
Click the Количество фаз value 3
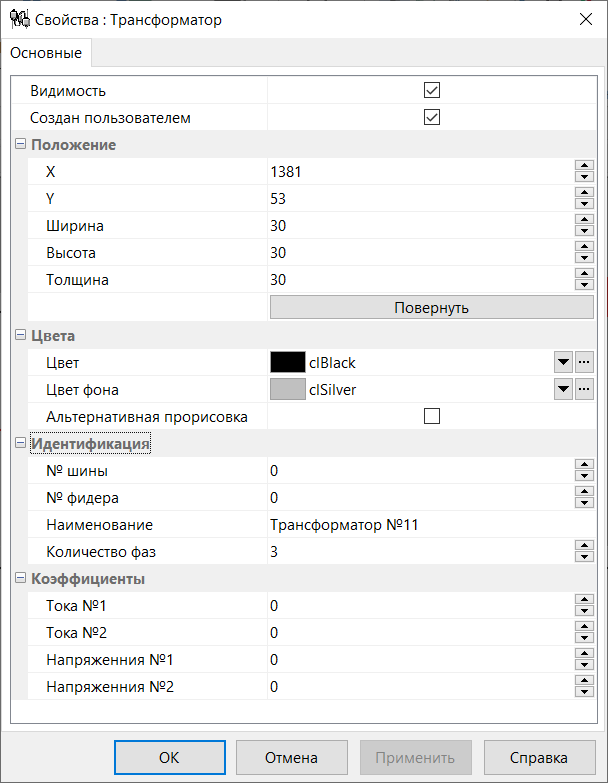pos(421,552)
